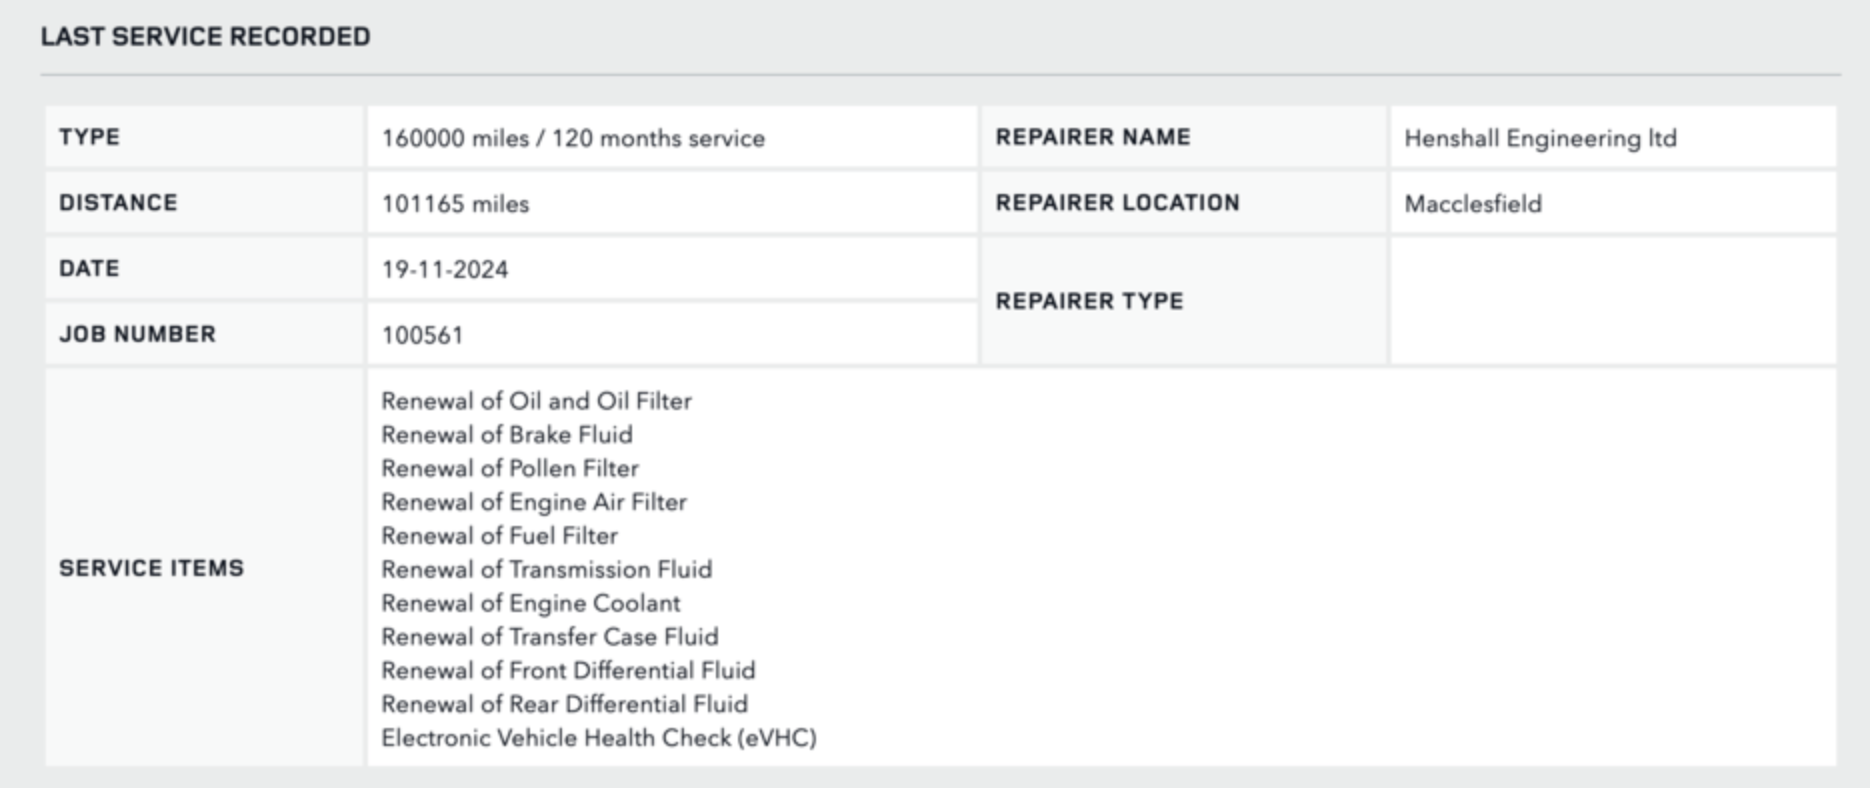The image size is (1870, 790).
Task: Select Electronic Vehicle Health Check (eVHC)
Action: [598, 738]
